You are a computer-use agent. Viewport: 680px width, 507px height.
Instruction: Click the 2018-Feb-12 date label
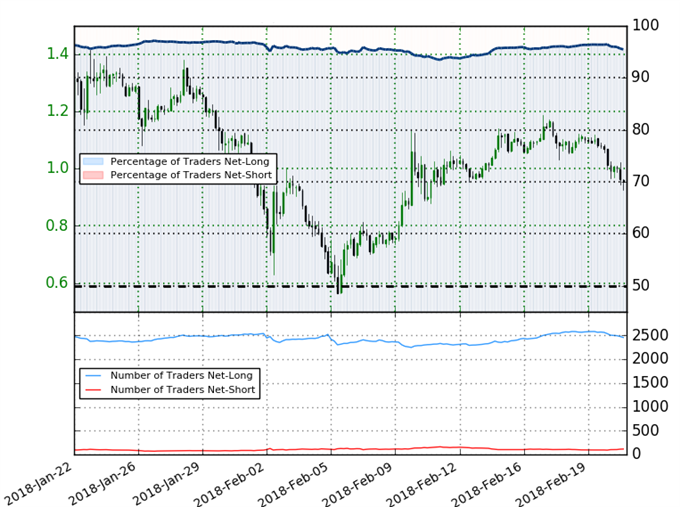(423, 484)
